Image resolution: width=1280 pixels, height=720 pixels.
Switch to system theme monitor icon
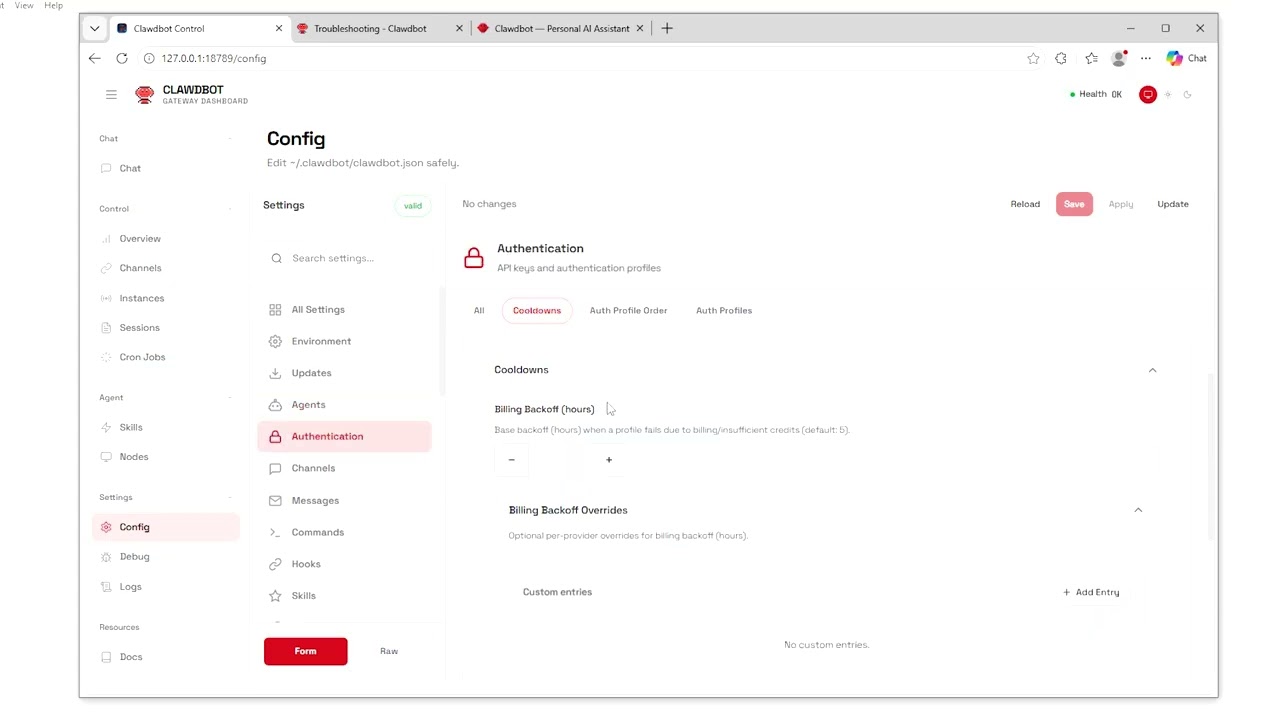1148,94
